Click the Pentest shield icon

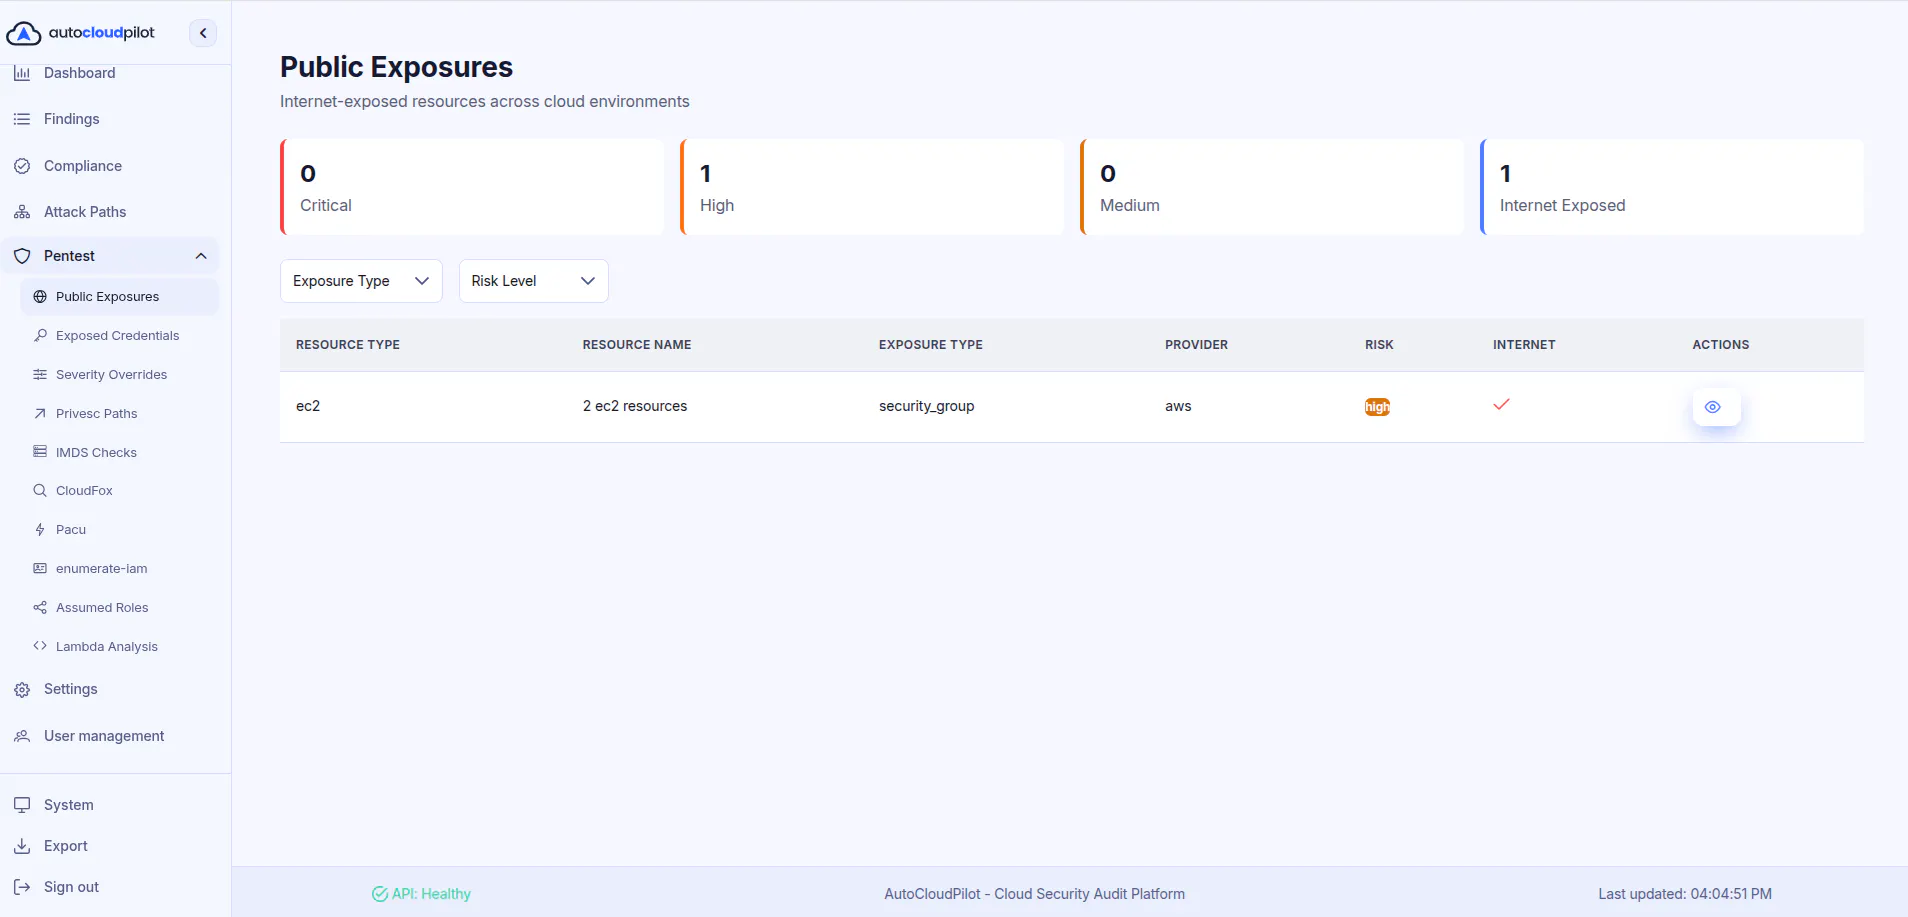coord(22,256)
